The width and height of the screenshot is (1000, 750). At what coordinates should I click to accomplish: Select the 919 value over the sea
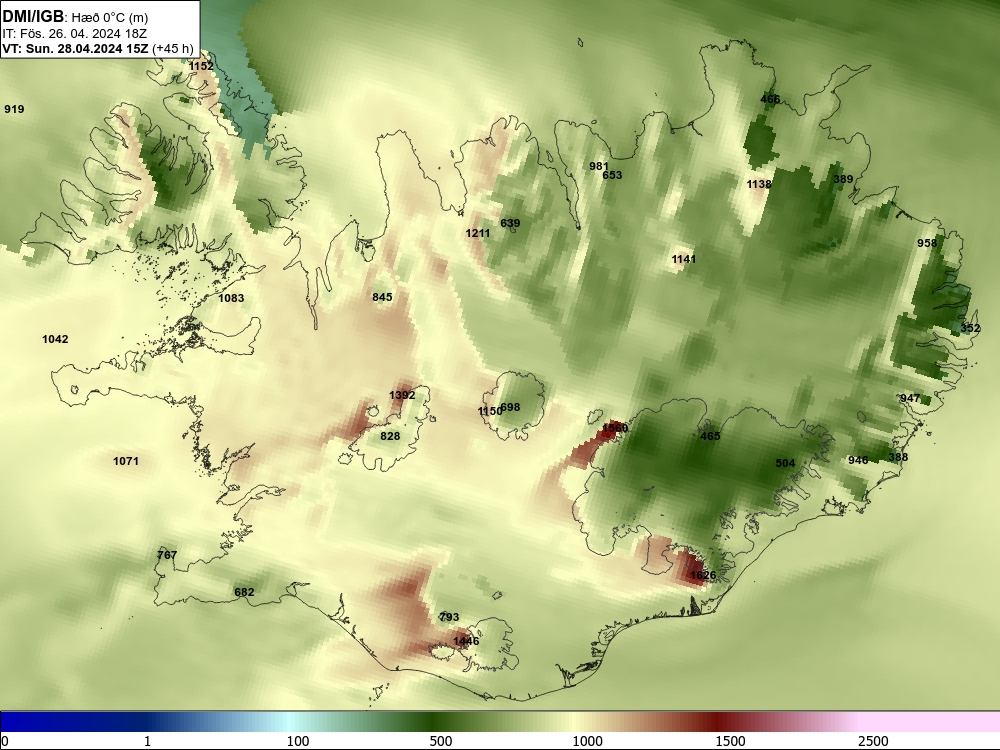14,109
